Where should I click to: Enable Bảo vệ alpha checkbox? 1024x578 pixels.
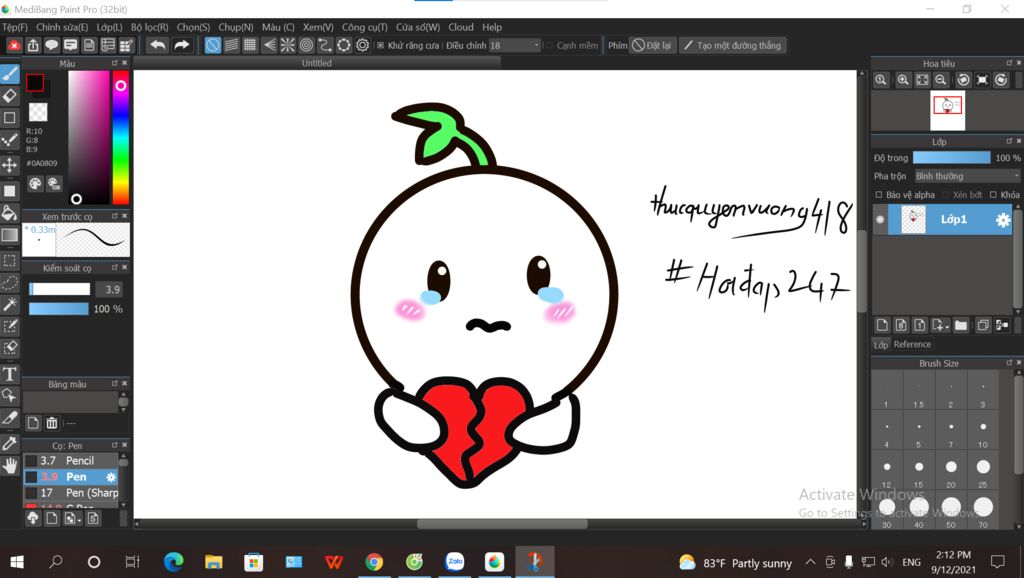879,195
